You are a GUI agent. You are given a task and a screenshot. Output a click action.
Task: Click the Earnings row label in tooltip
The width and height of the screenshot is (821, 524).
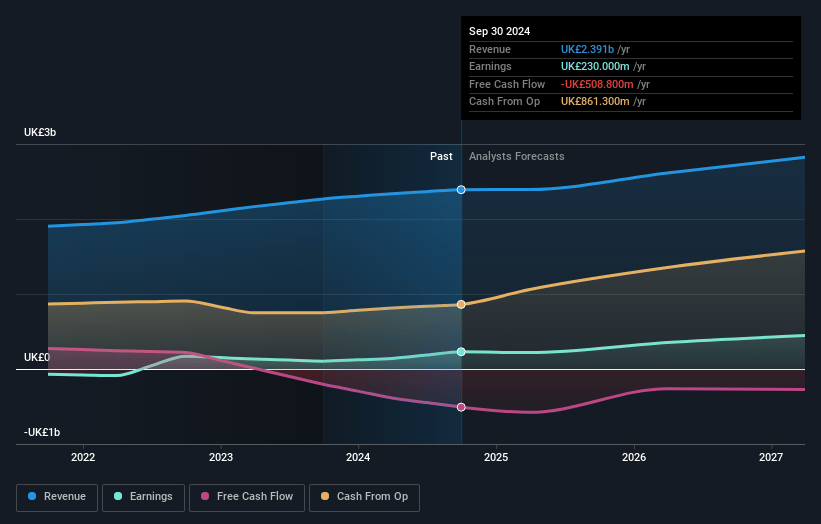click(x=490, y=66)
